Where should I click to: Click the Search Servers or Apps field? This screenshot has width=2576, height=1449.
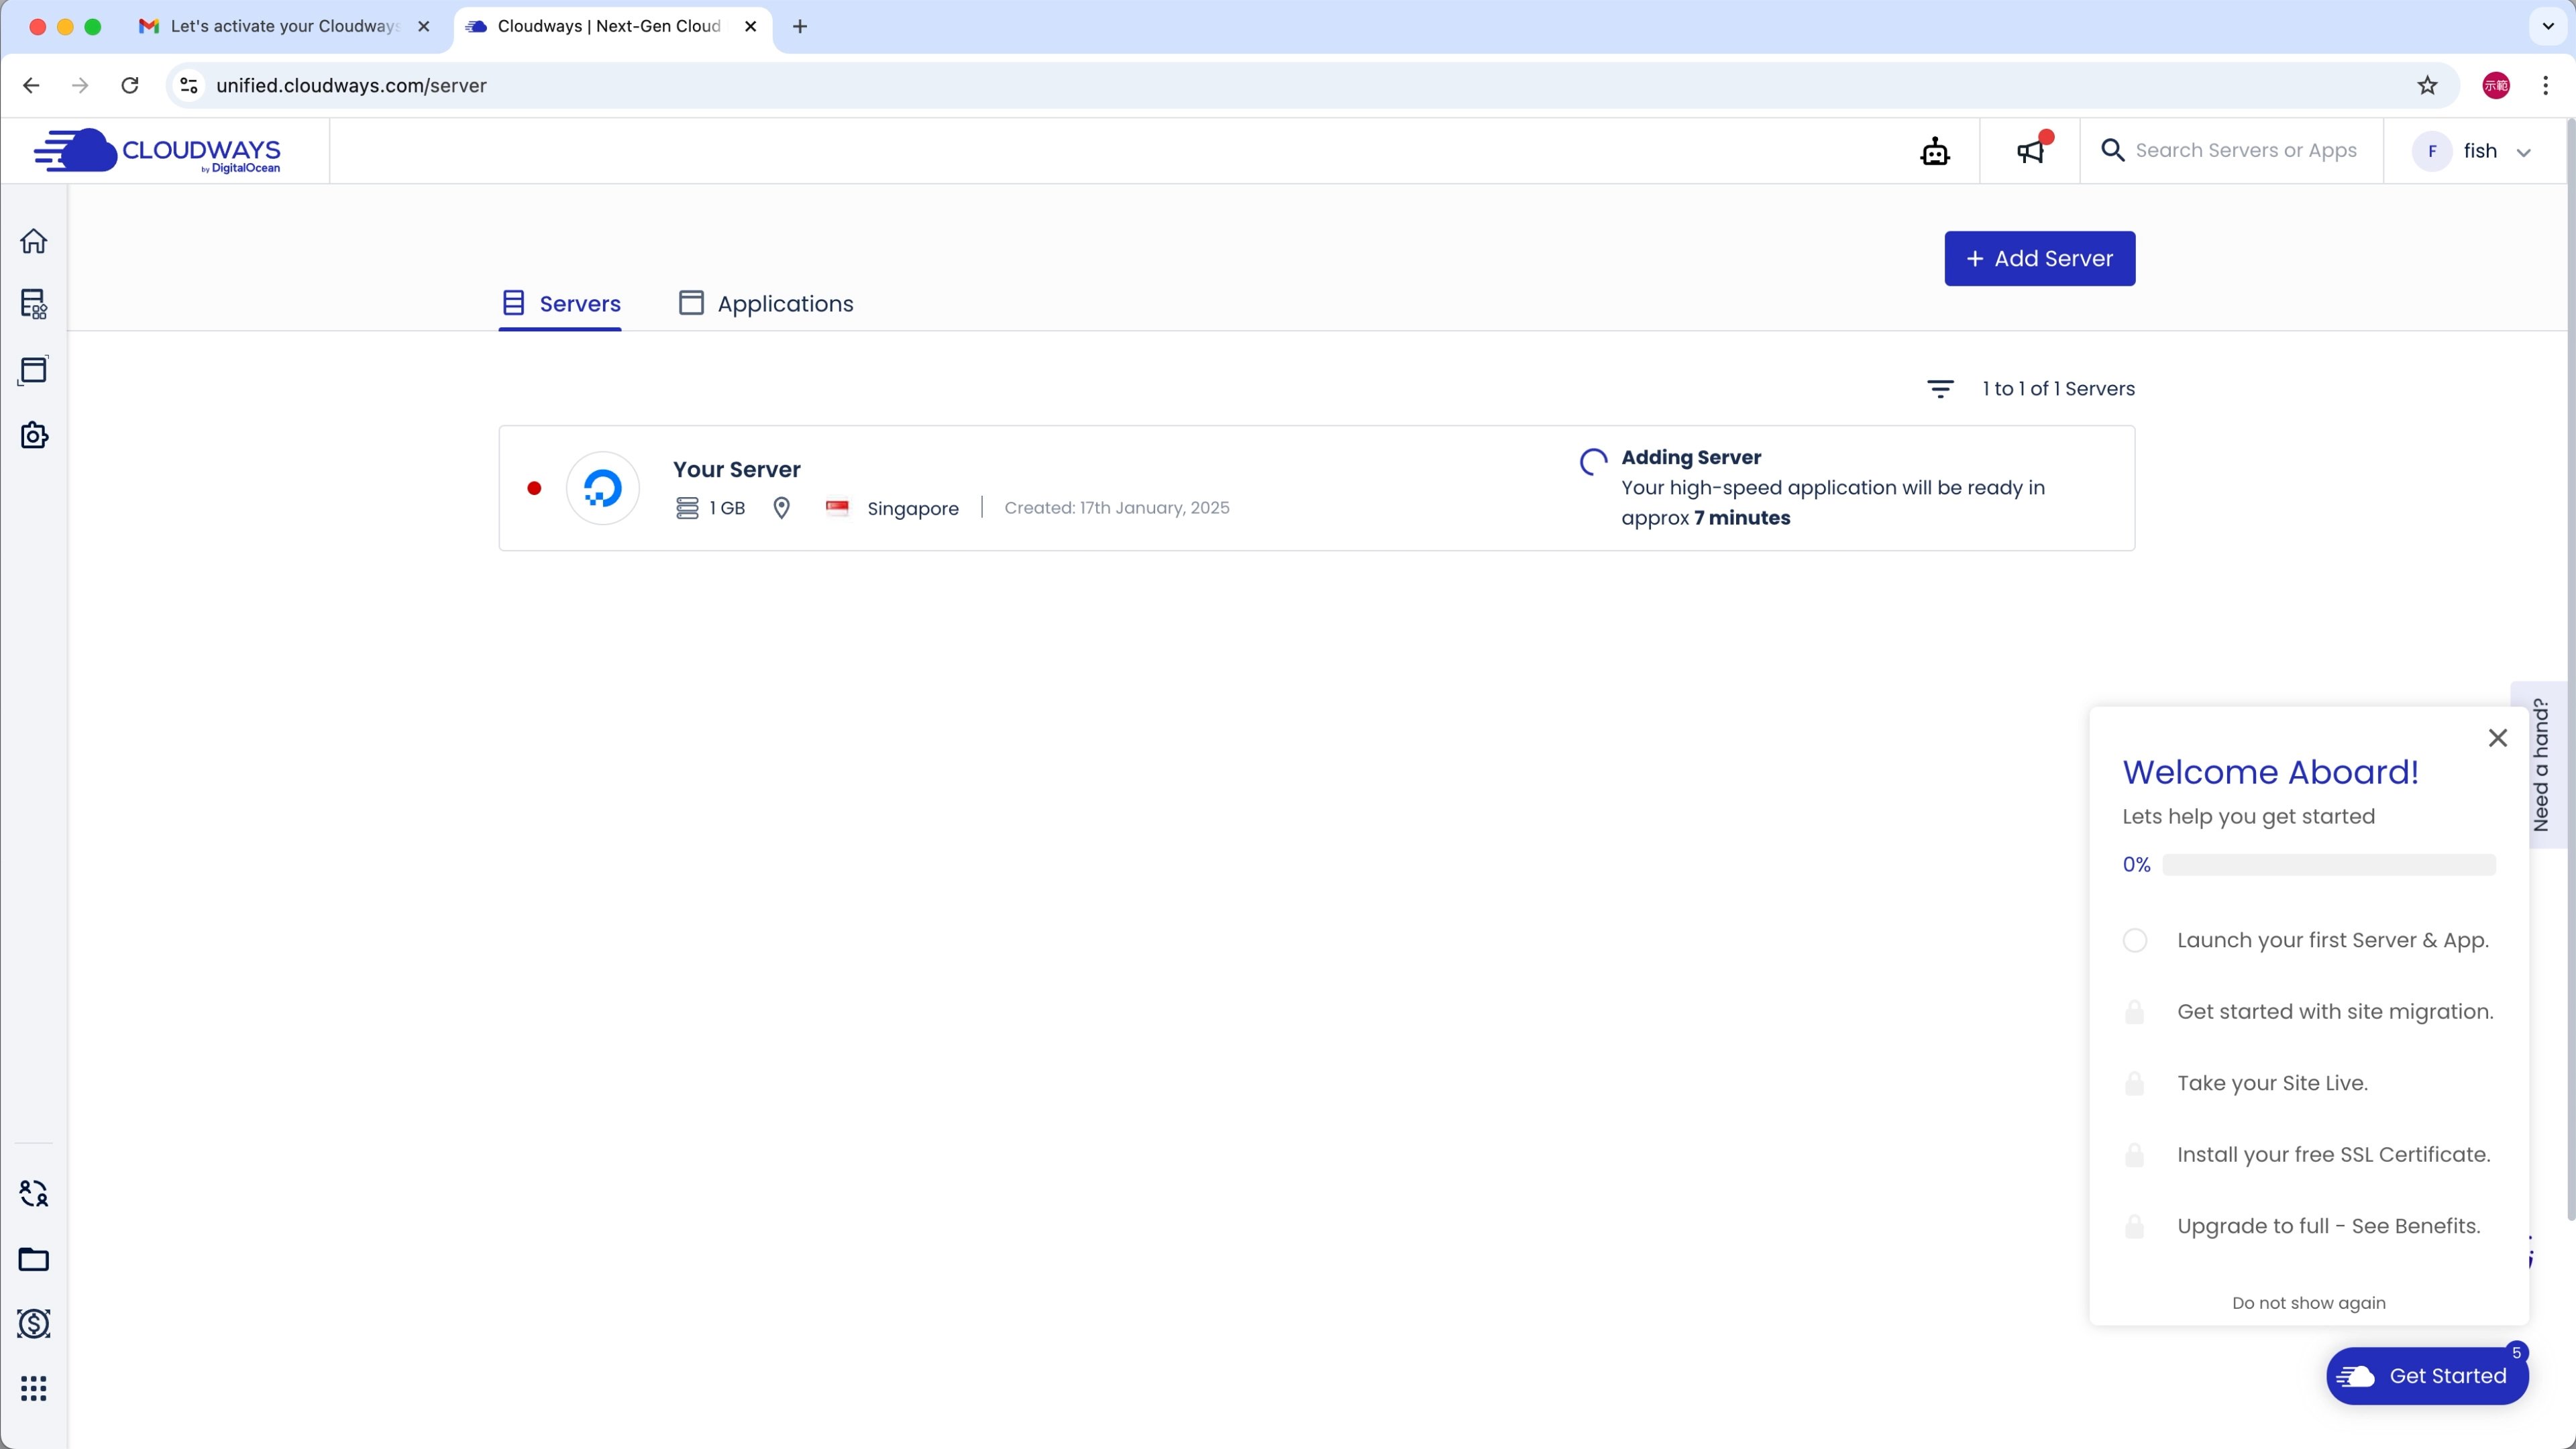tap(2245, 151)
